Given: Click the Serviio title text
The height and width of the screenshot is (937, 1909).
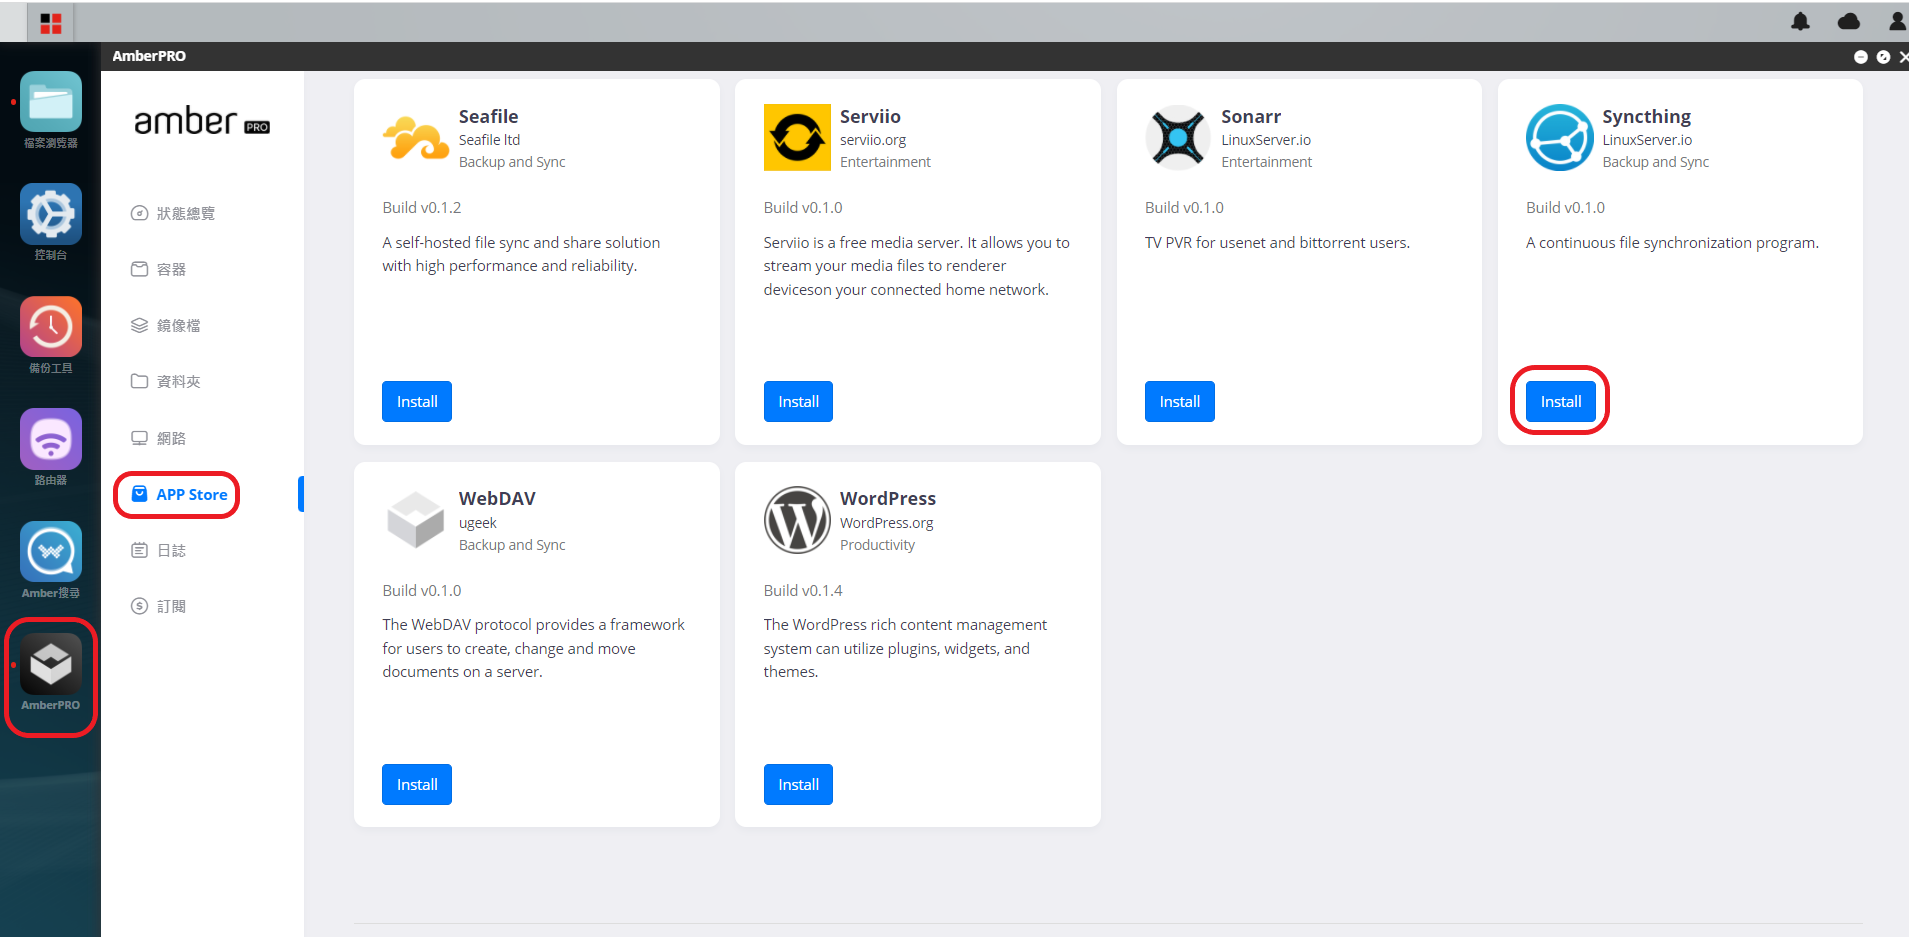Looking at the screenshot, I should point(870,116).
